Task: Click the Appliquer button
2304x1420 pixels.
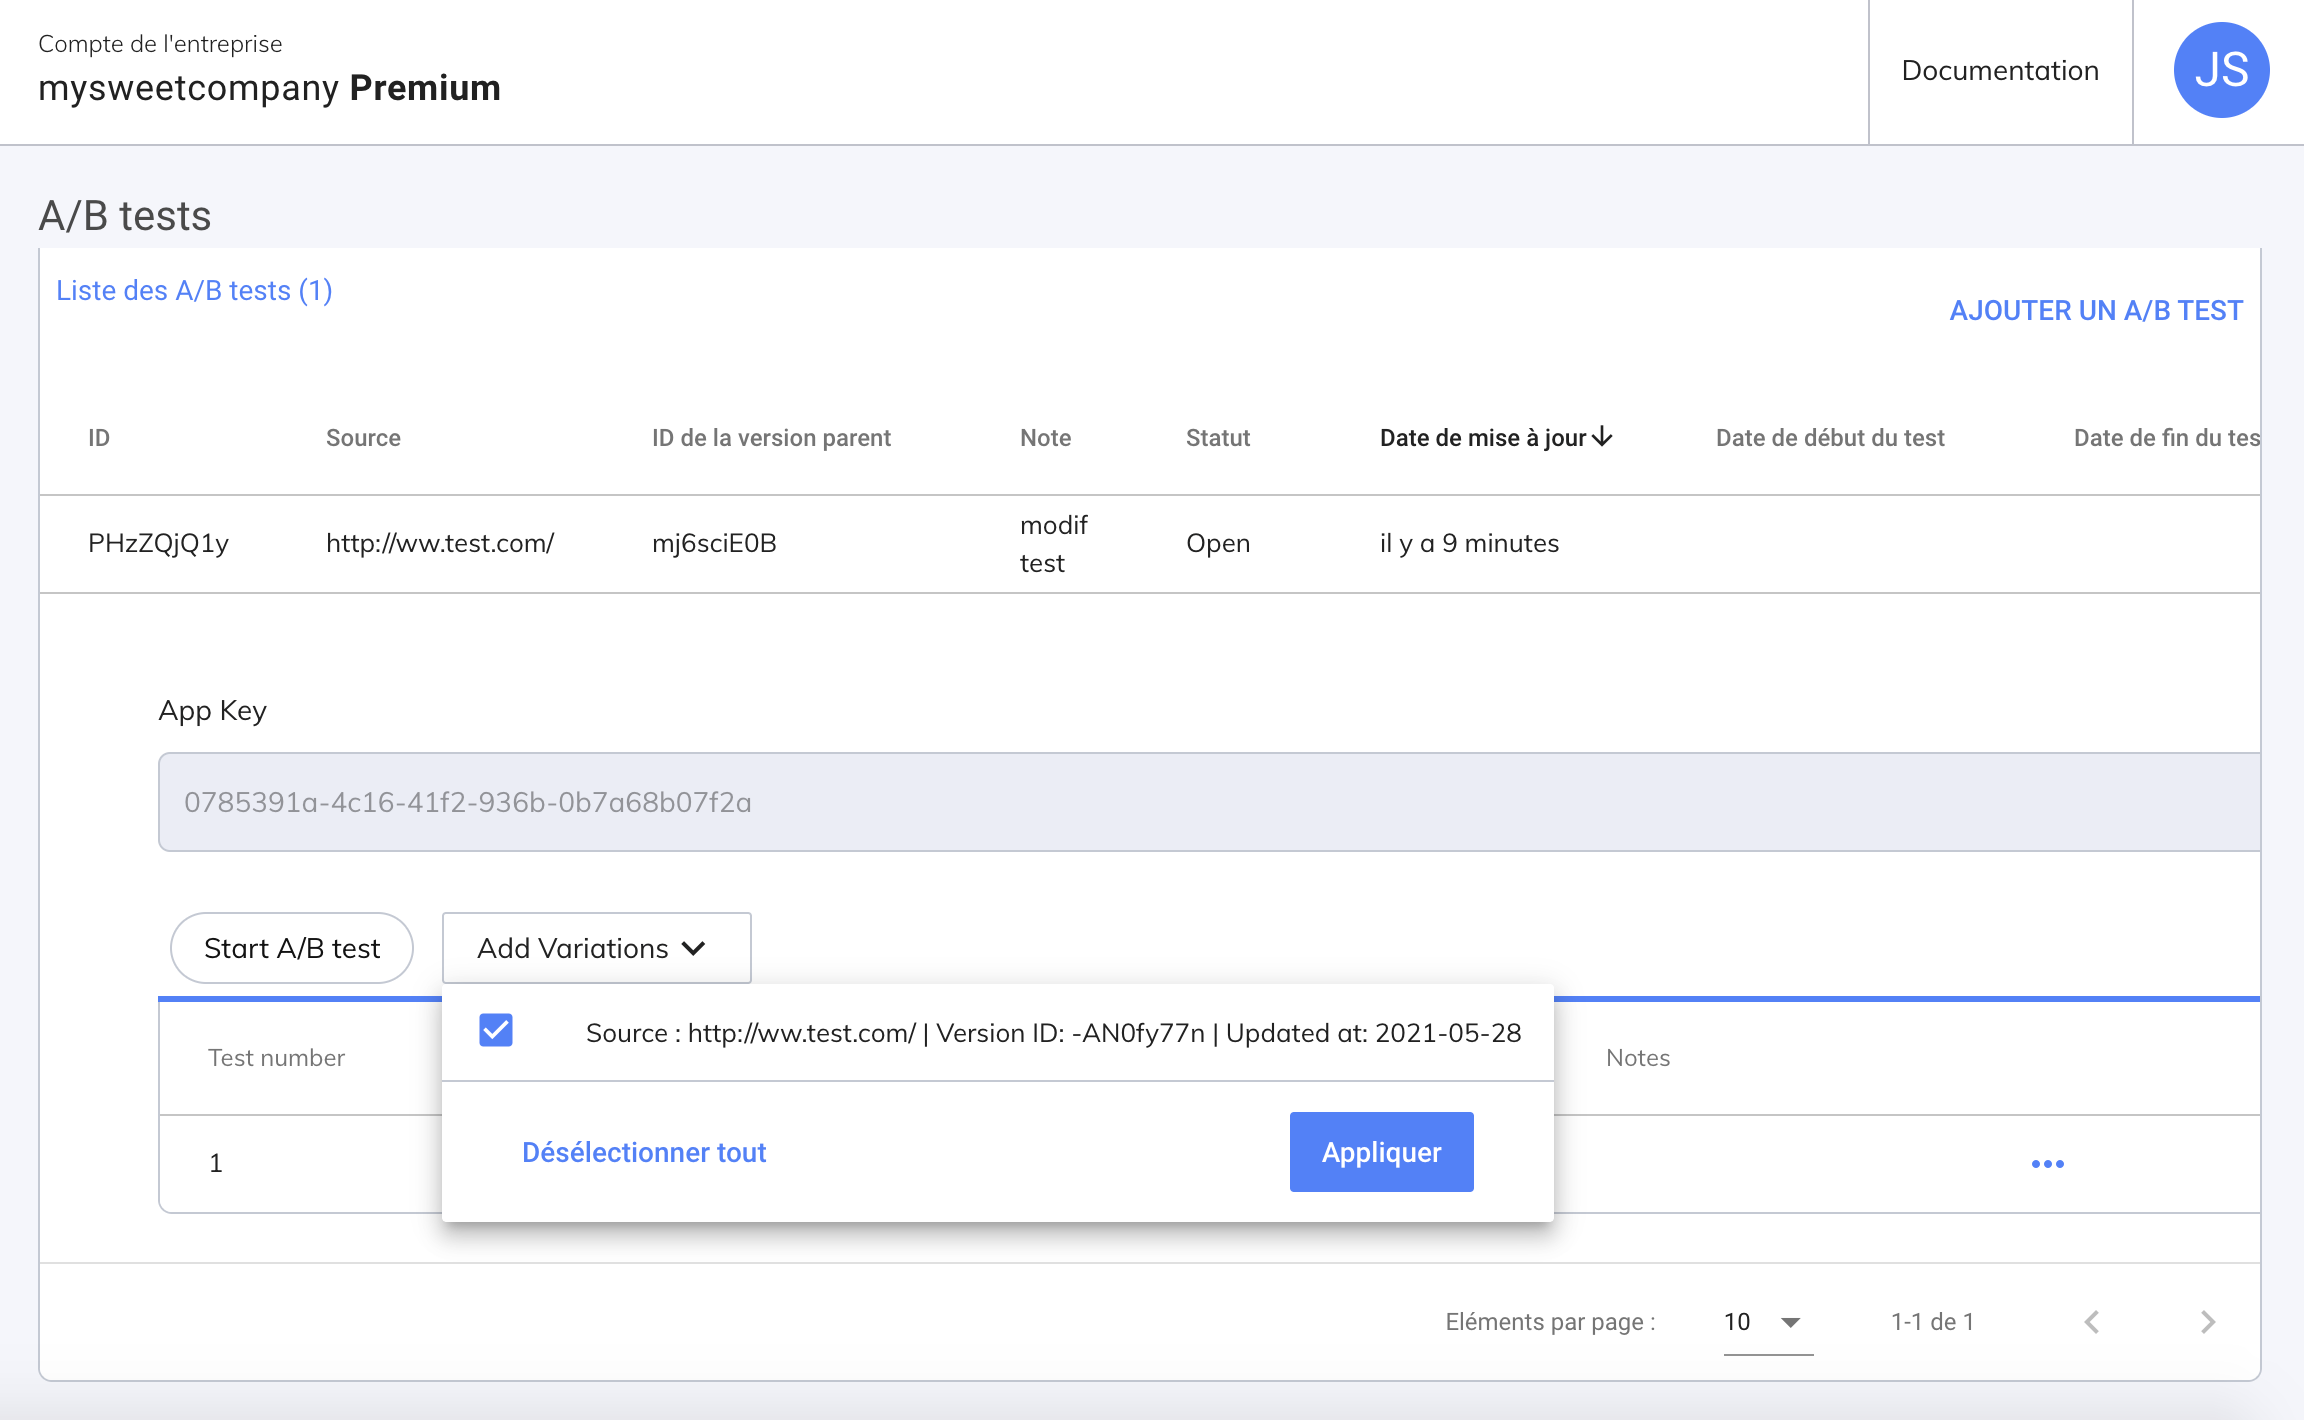Action: tap(1381, 1152)
